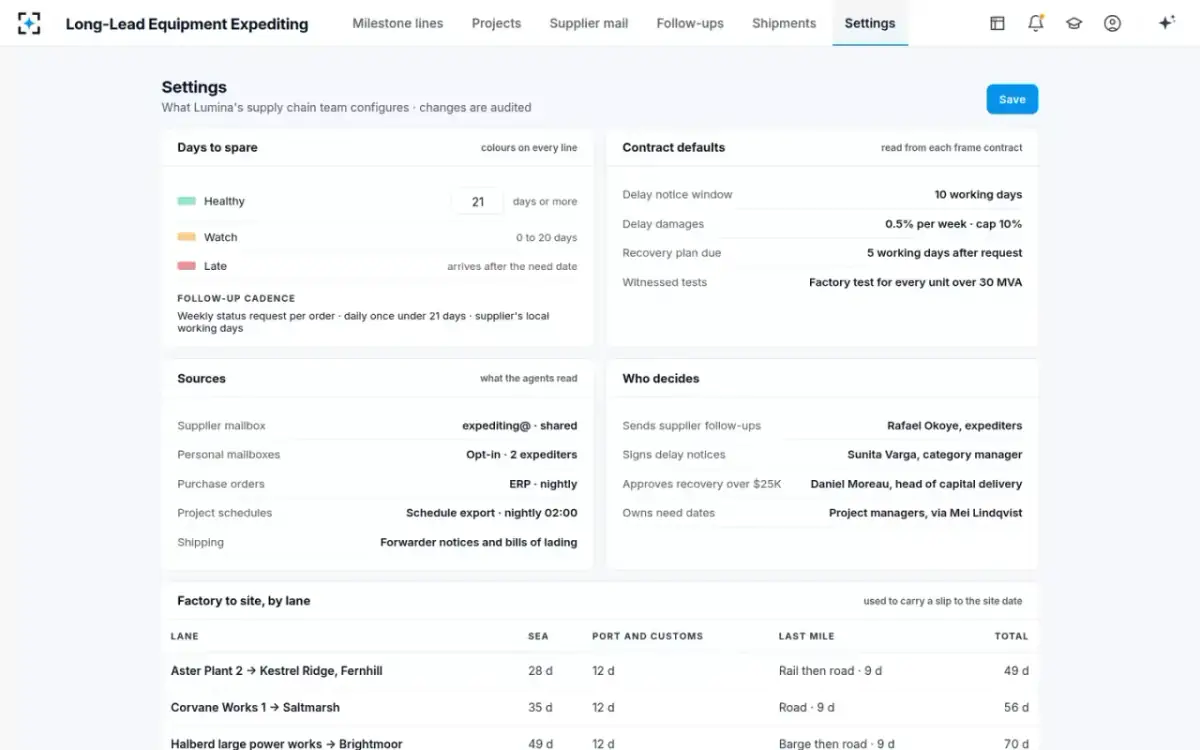Click the app logo icon
This screenshot has height=750, width=1200.
pos(29,23)
